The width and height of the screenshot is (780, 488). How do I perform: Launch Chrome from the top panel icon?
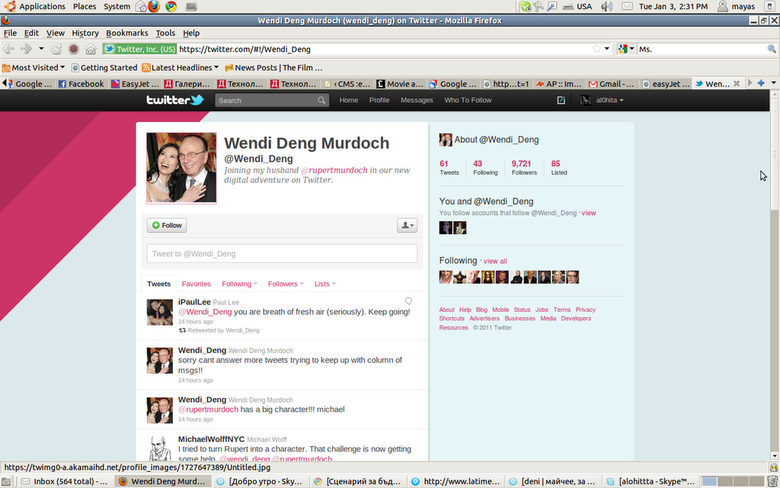pos(171,6)
